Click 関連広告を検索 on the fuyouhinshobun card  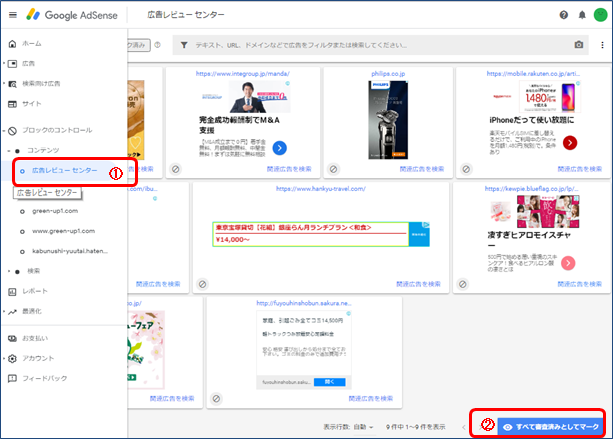371,398
